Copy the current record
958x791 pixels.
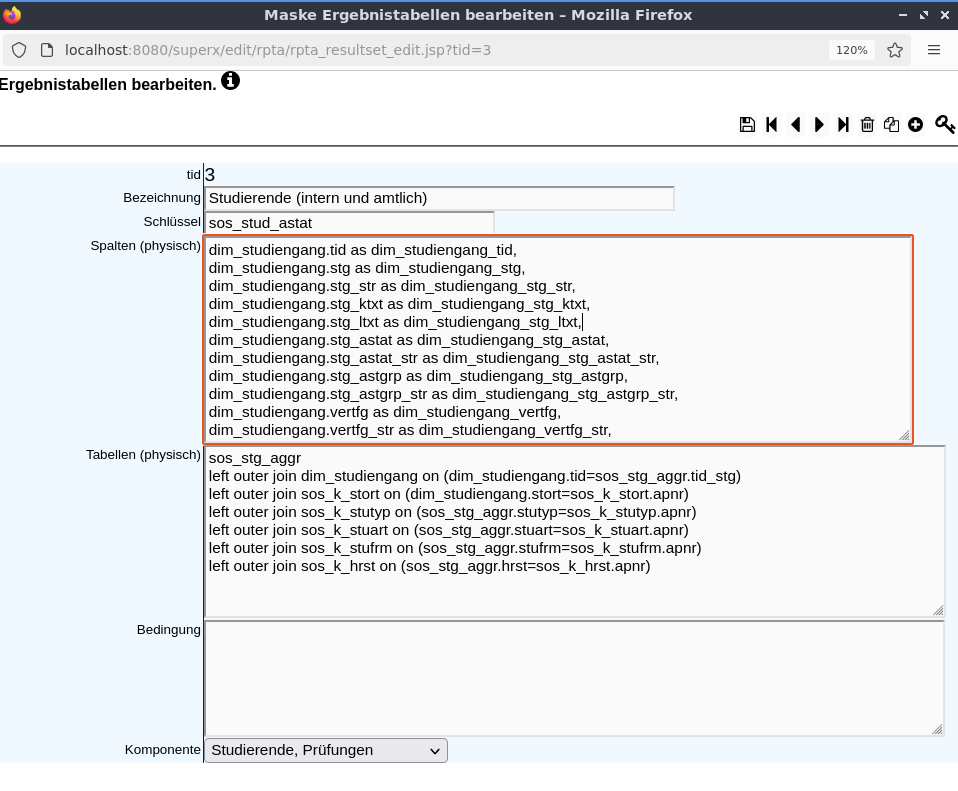tap(891, 125)
